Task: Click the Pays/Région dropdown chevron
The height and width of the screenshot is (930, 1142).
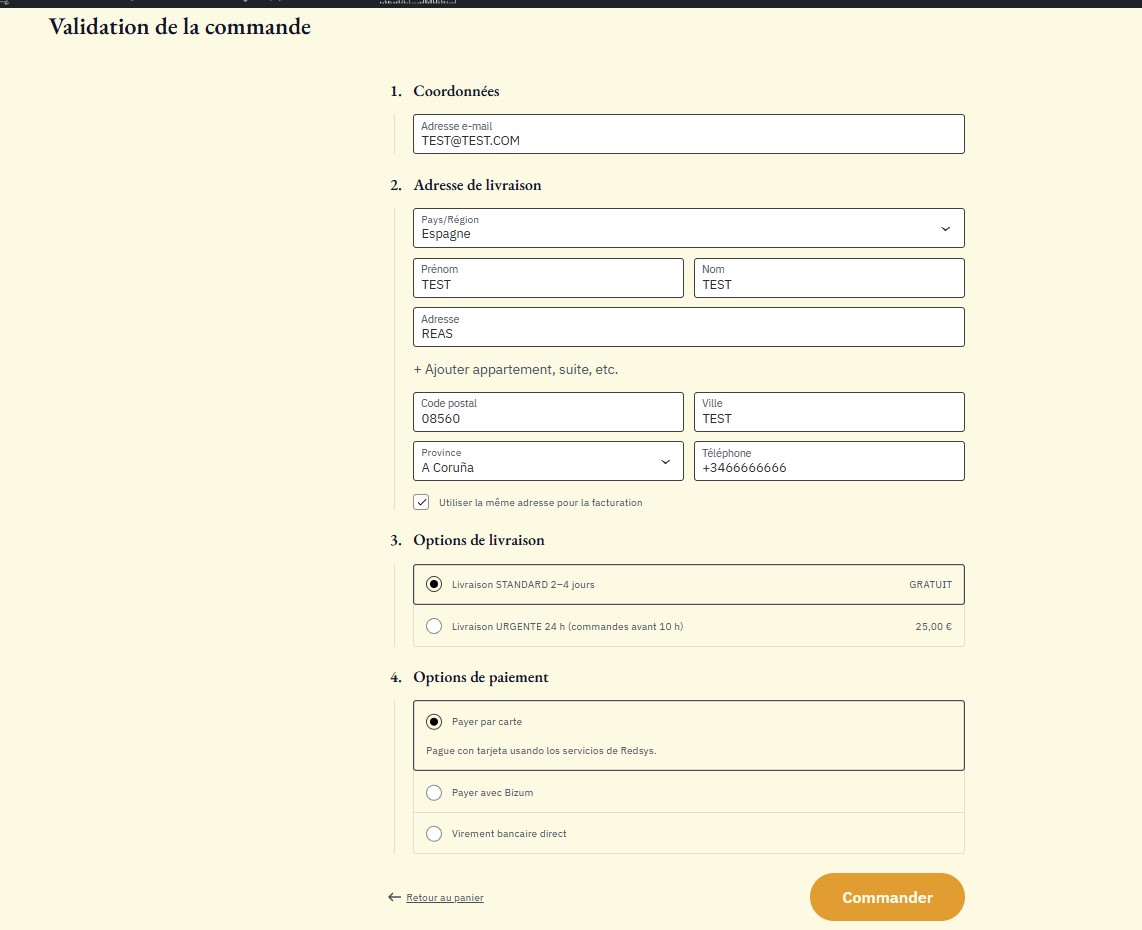Action: pyautogui.click(x=945, y=229)
